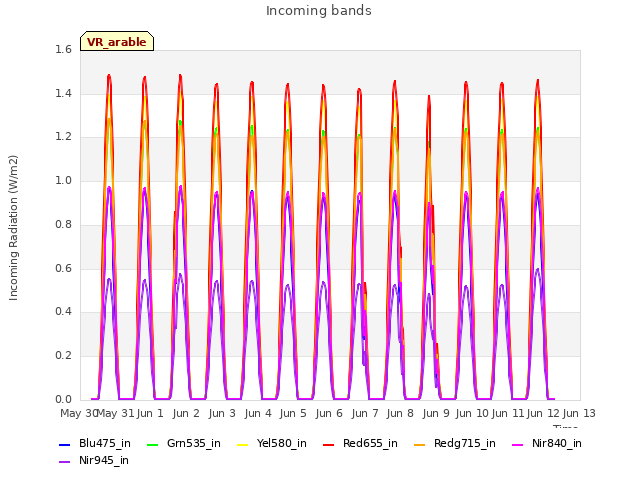
Task: Click the Jun 3 x-axis date label
Action: click(x=222, y=413)
